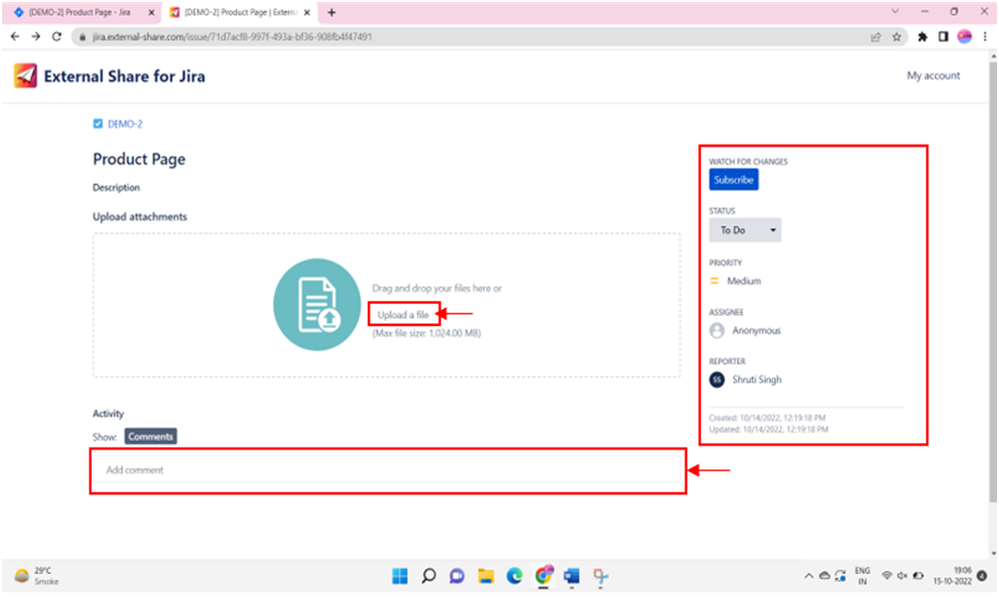Select the Comments activity filter

click(150, 436)
